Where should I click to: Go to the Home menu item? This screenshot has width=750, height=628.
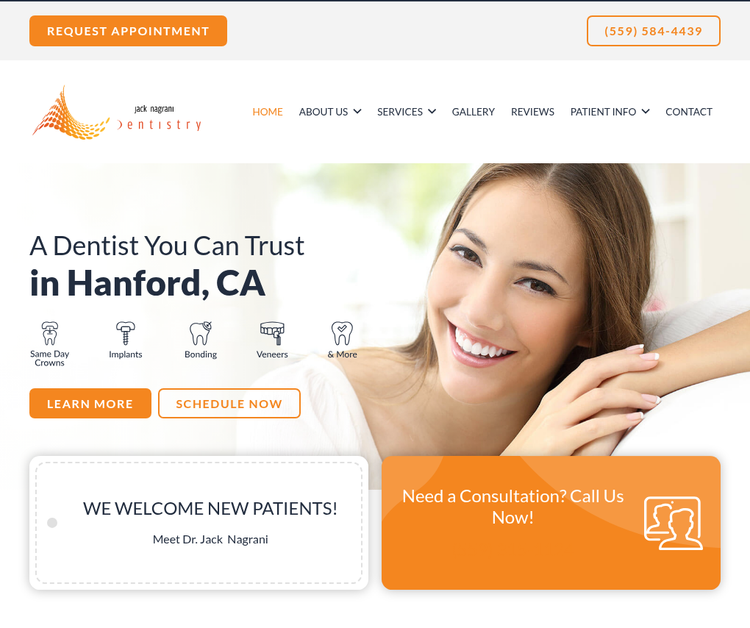[267, 112]
